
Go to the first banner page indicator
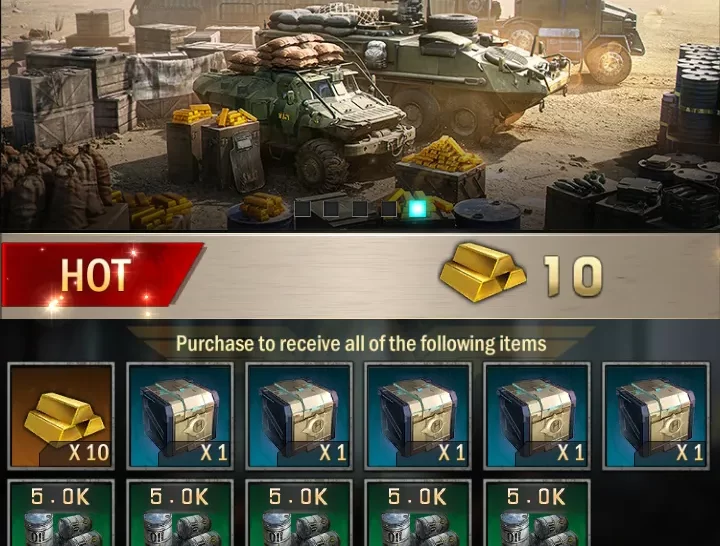click(303, 208)
